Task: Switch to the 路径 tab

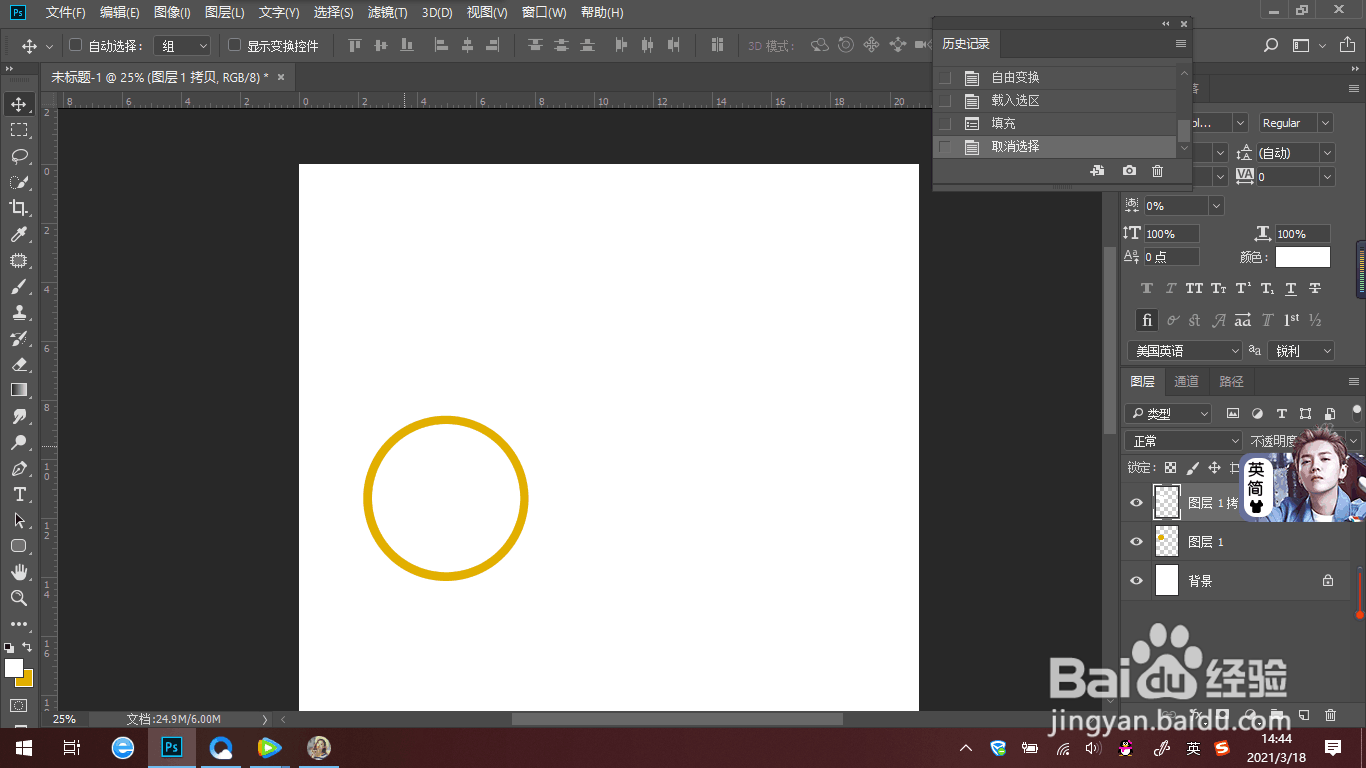Action: point(1231,382)
